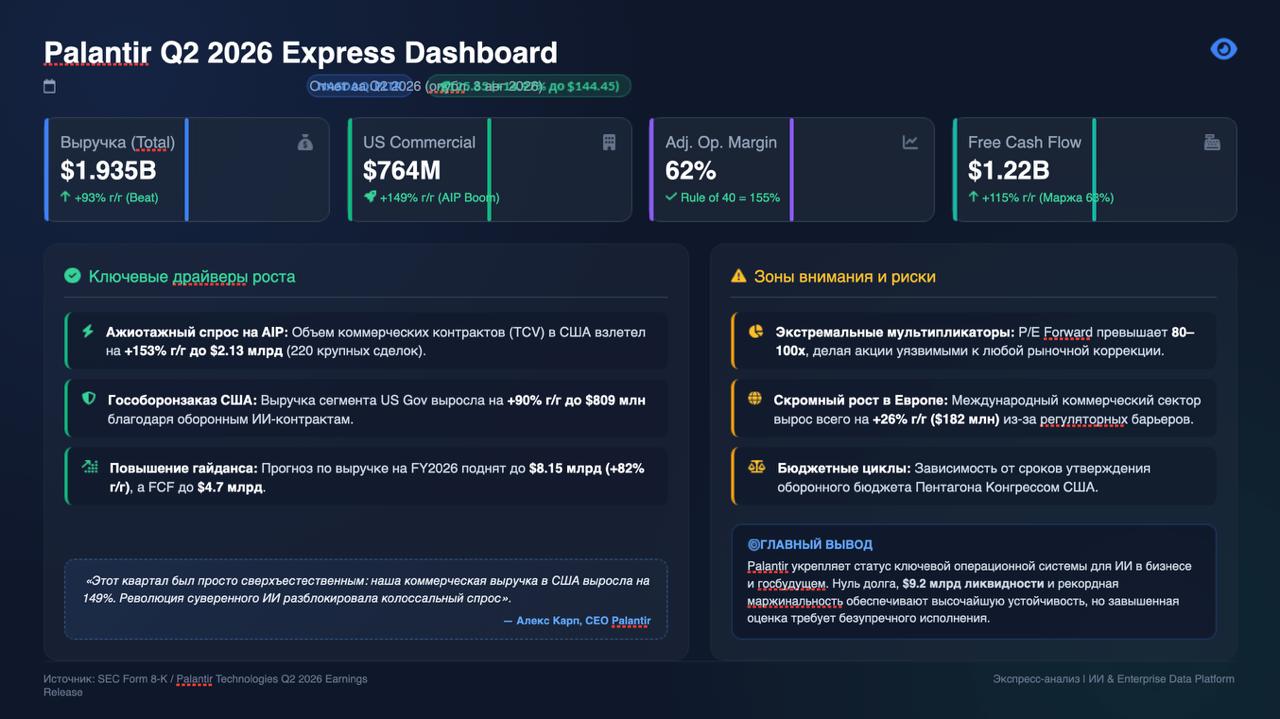
Task: Click the cash register icon in Free Cash Flow card
Action: [x=1212, y=143]
